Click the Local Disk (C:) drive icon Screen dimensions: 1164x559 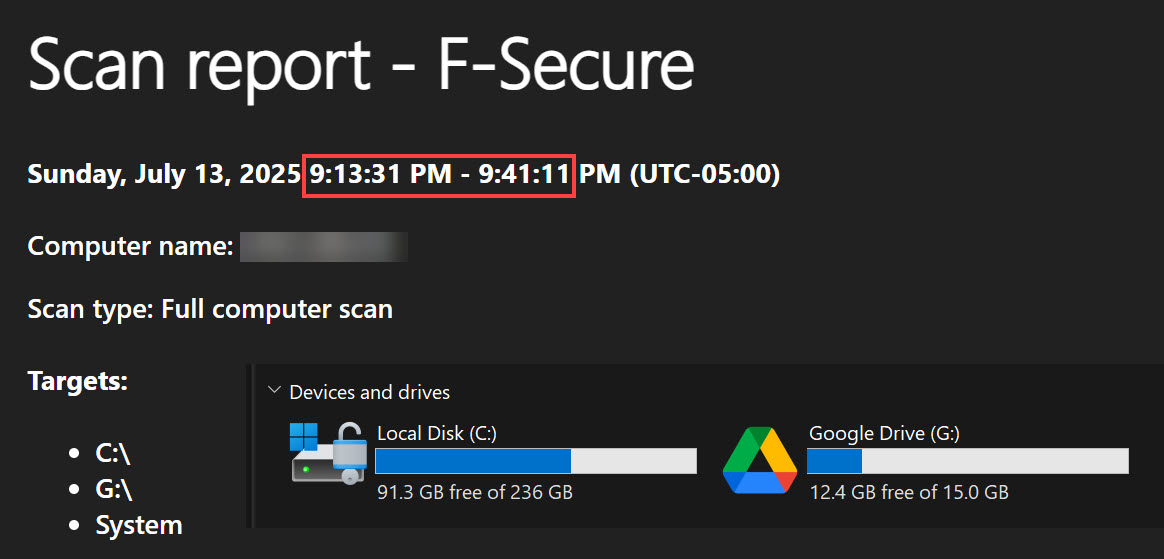click(327, 452)
